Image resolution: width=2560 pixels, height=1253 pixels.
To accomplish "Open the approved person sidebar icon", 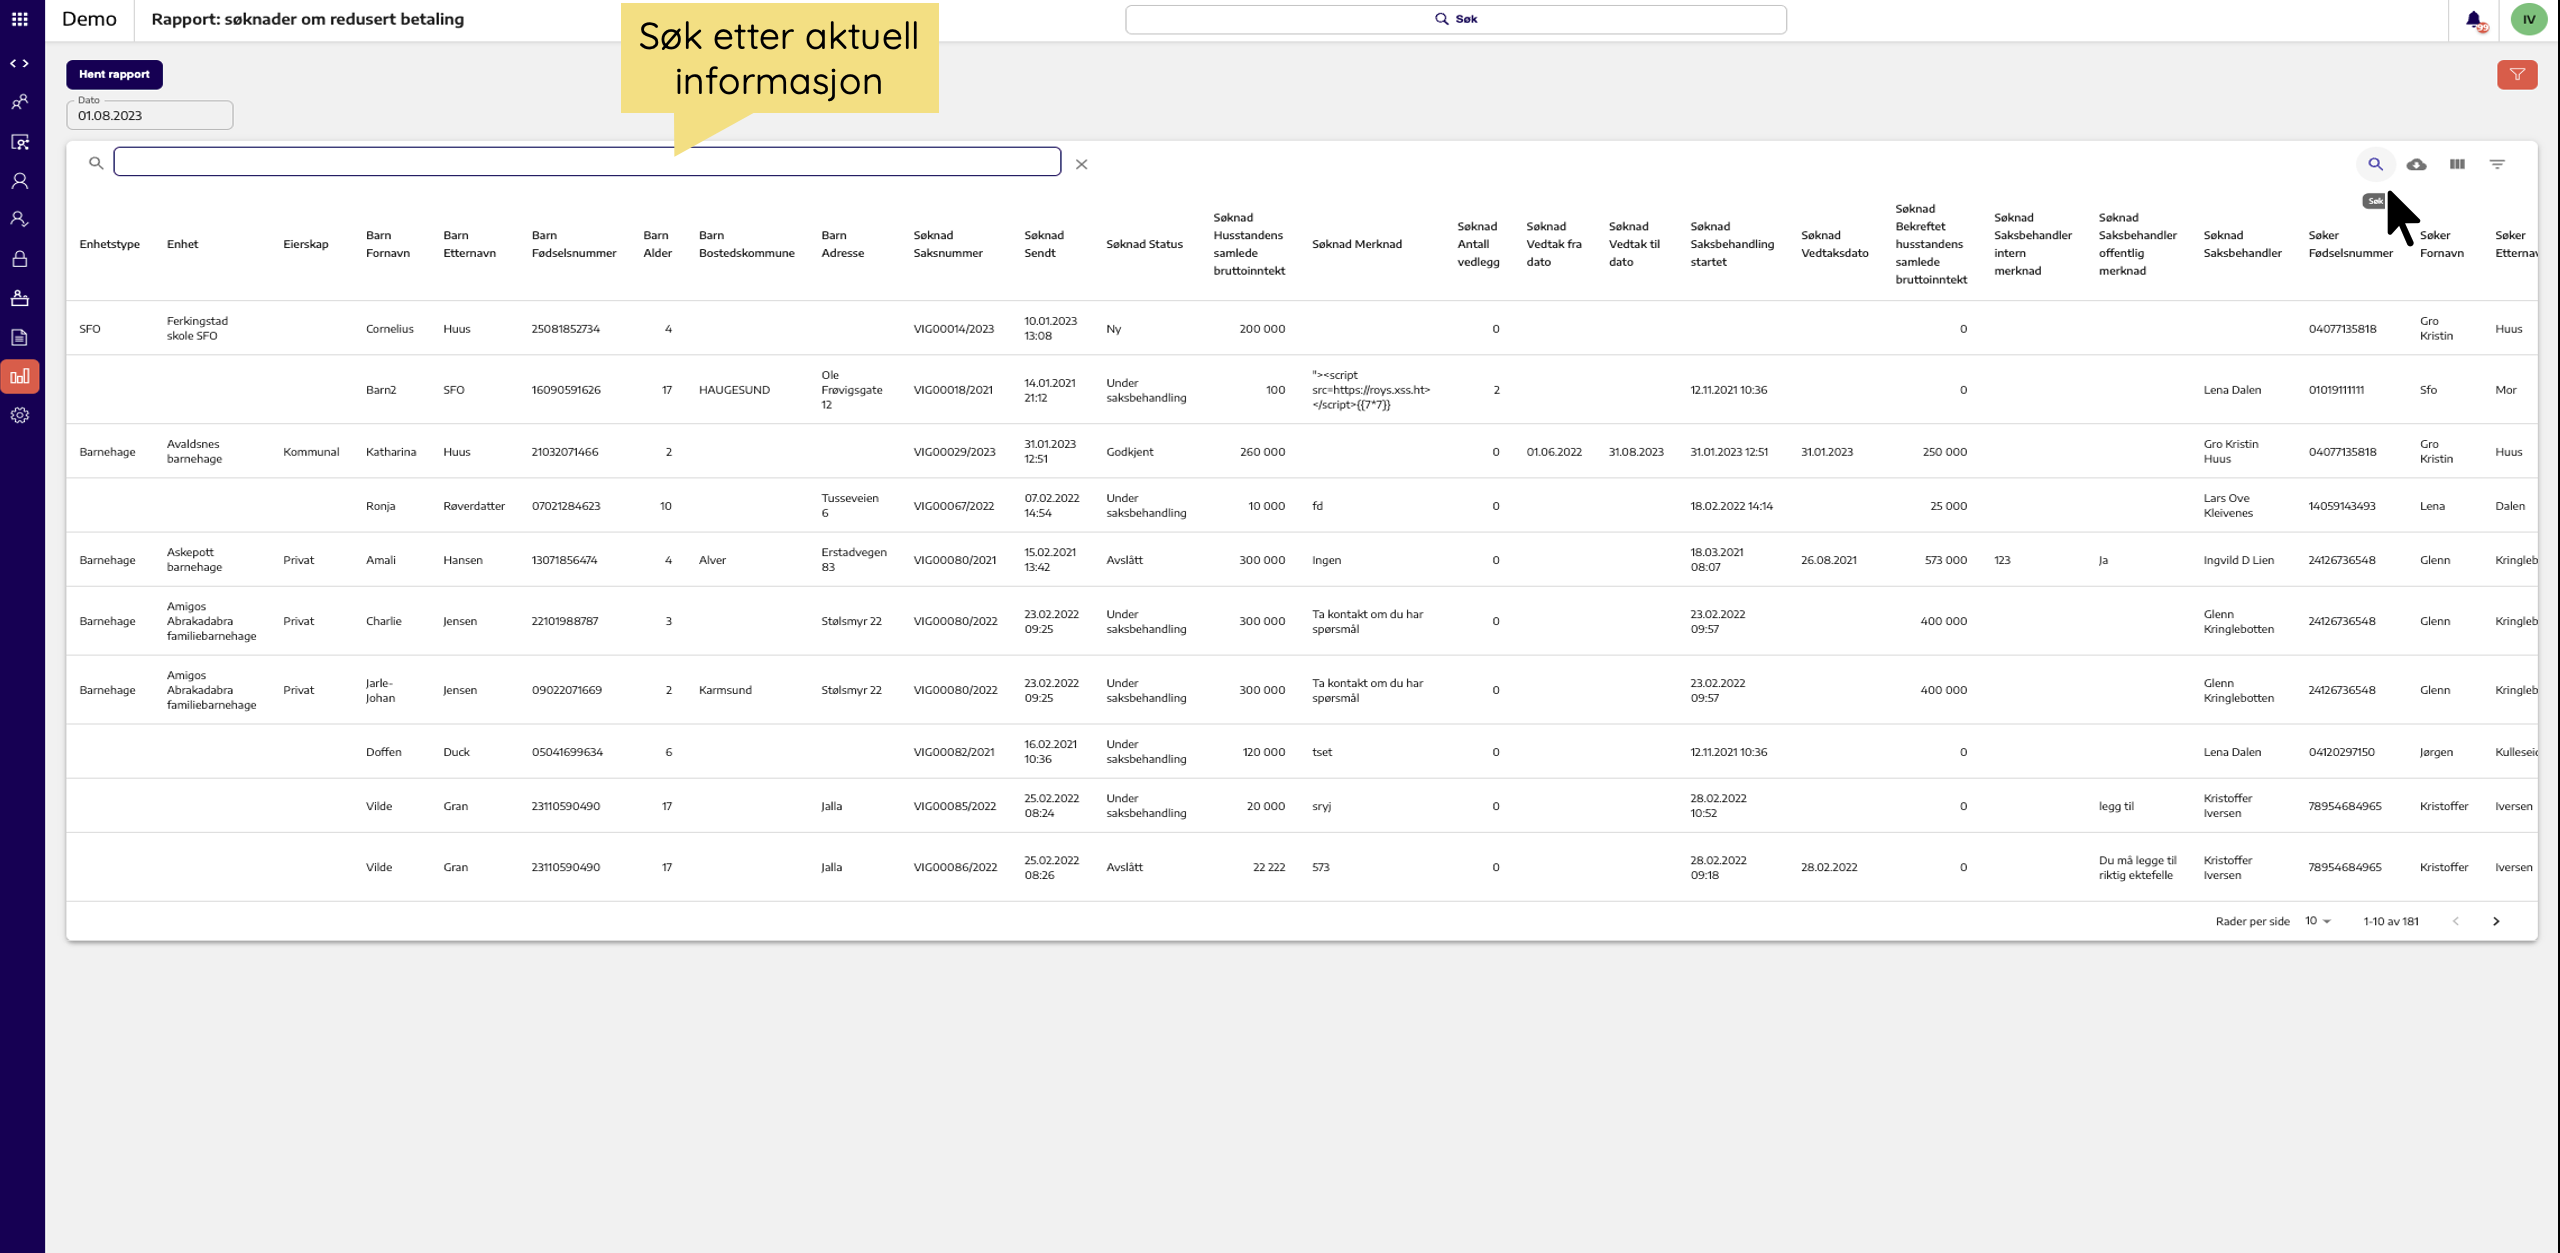I will click(x=19, y=220).
